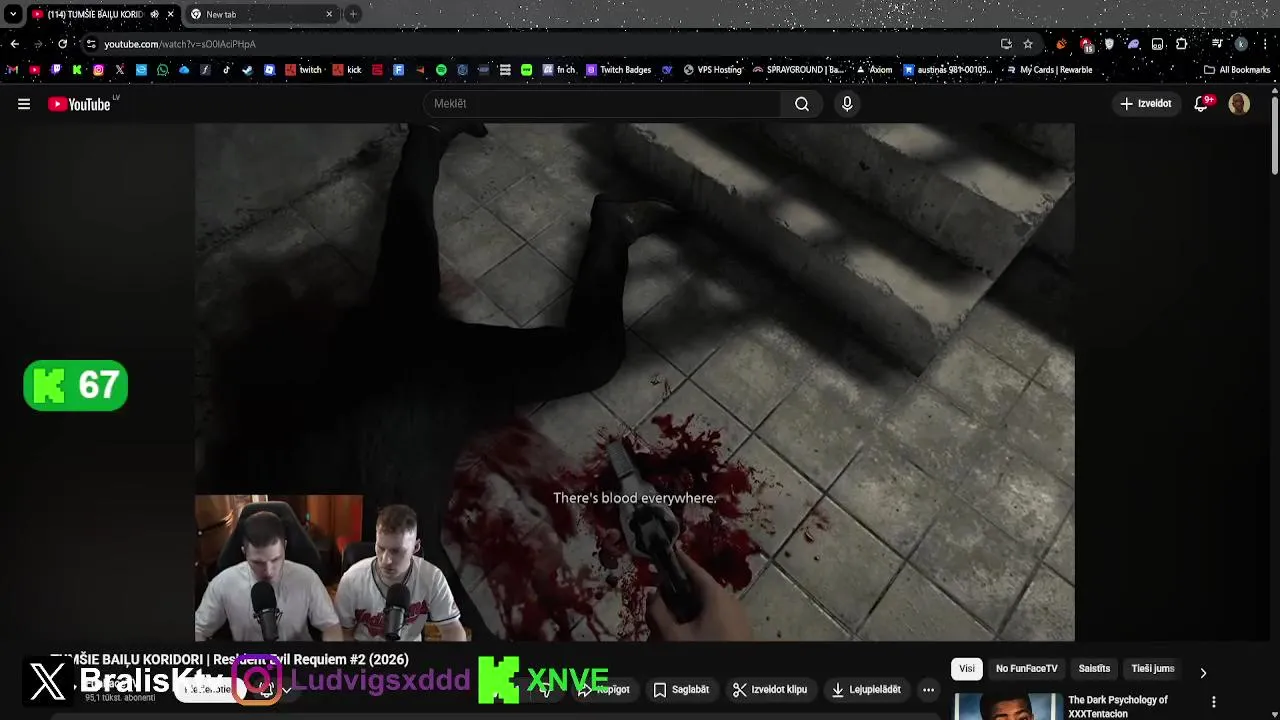The height and width of the screenshot is (720, 1280).
Task: Open the Gmail bookmark icon
Action: click(x=12, y=70)
